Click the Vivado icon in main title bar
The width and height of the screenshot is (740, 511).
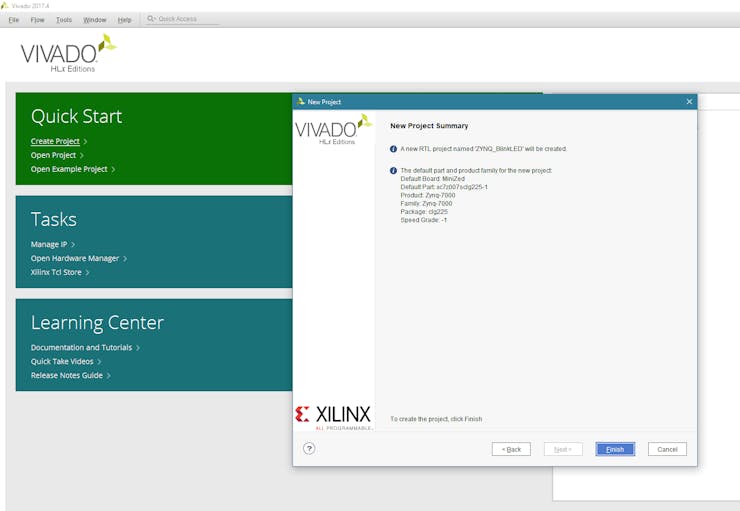coord(4,6)
